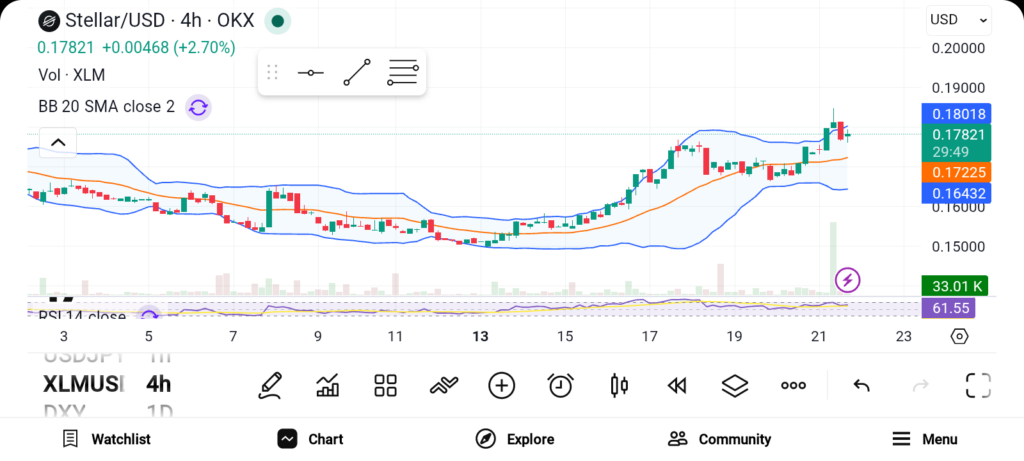Open the Community tab
The image size is (1024, 461).
pos(720,439)
